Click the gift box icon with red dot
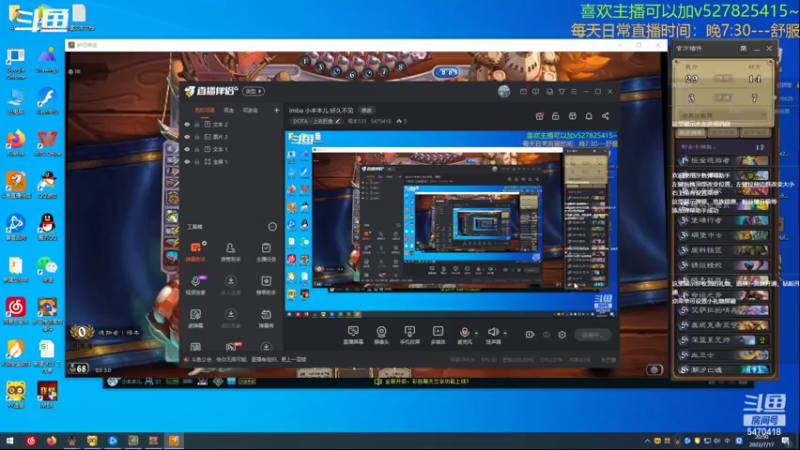 [x=539, y=116]
